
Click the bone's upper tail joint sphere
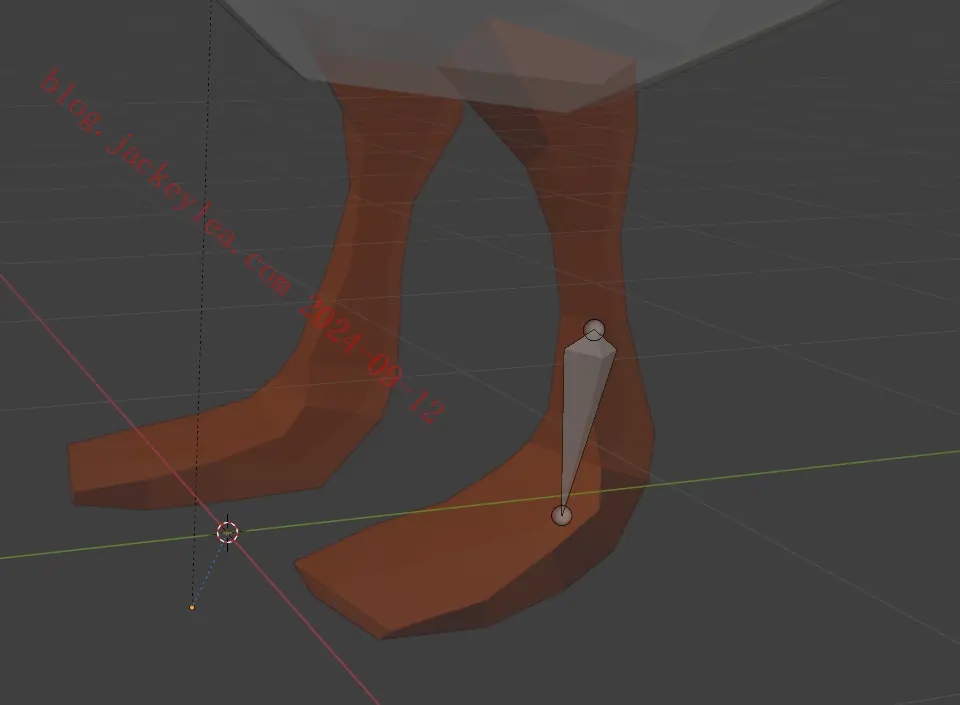tap(594, 330)
